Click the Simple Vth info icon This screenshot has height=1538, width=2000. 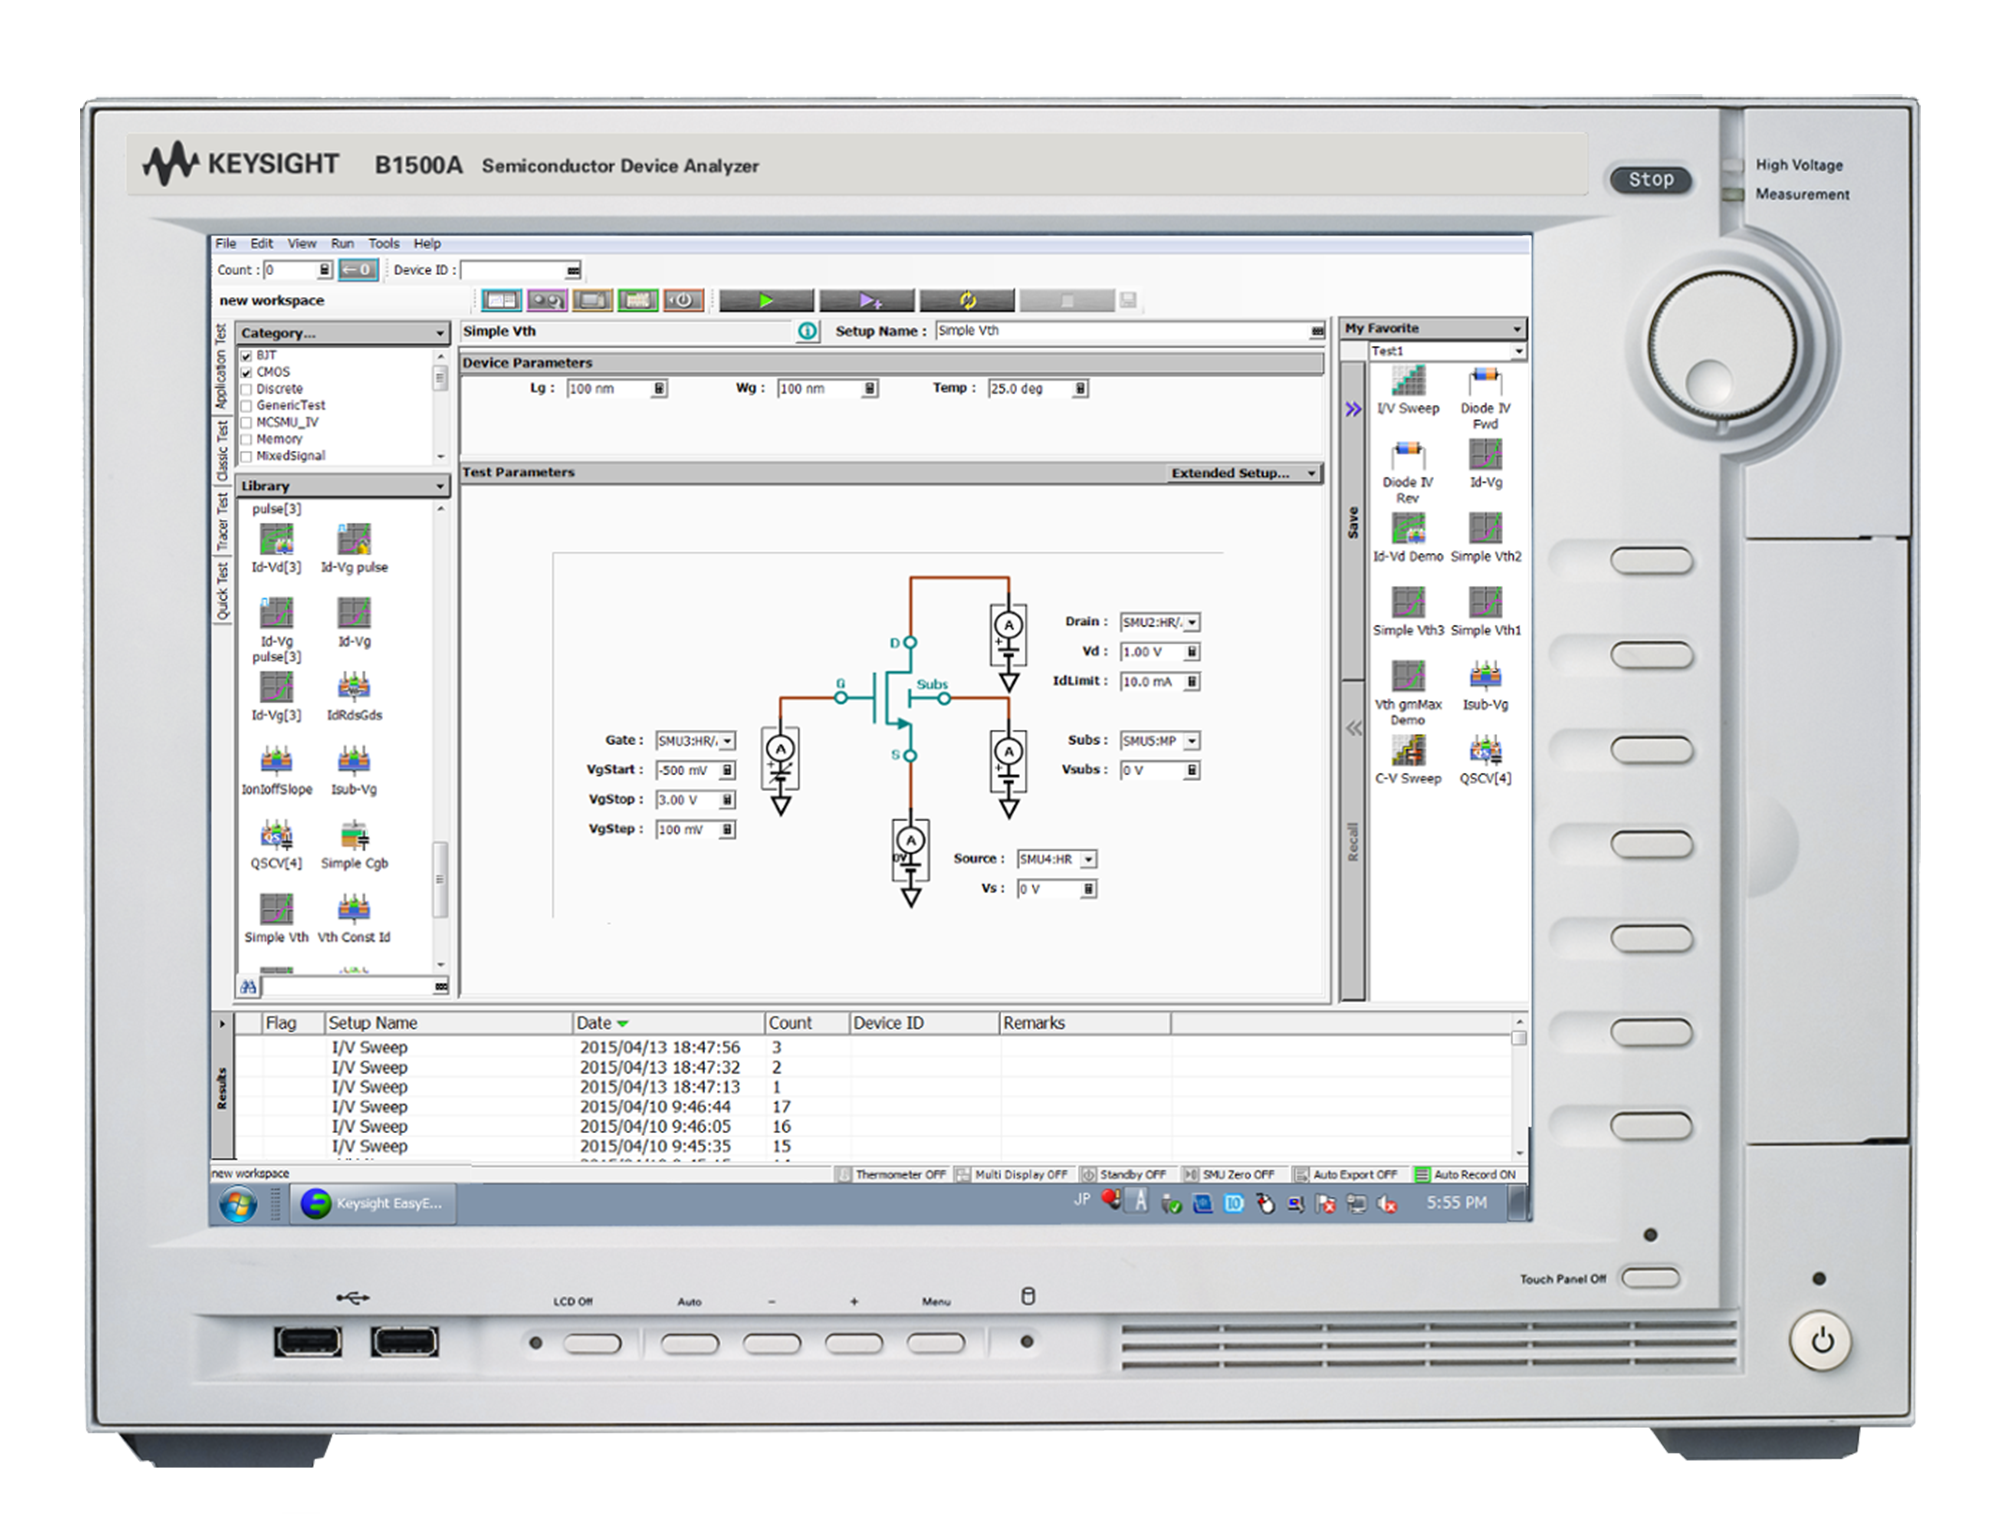tap(807, 331)
